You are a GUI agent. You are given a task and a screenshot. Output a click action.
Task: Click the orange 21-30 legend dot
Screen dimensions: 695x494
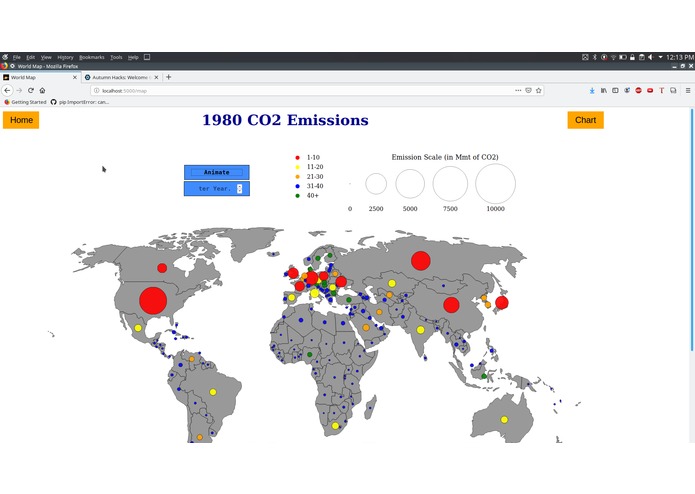[297, 176]
